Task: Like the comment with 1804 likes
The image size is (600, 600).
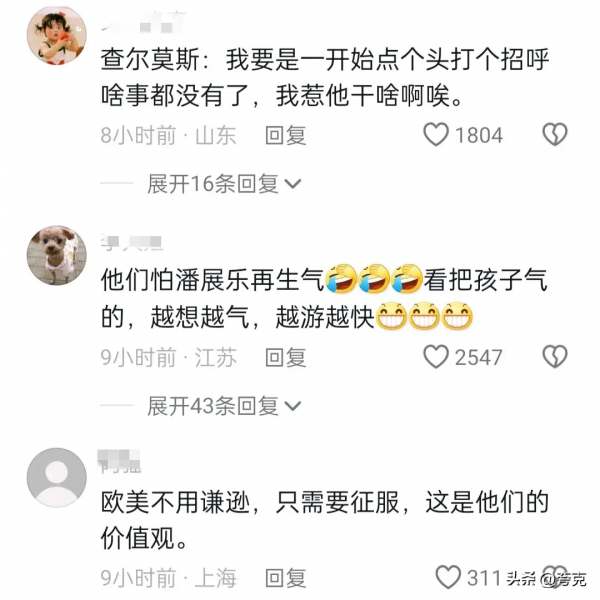Action: pyautogui.click(x=436, y=135)
